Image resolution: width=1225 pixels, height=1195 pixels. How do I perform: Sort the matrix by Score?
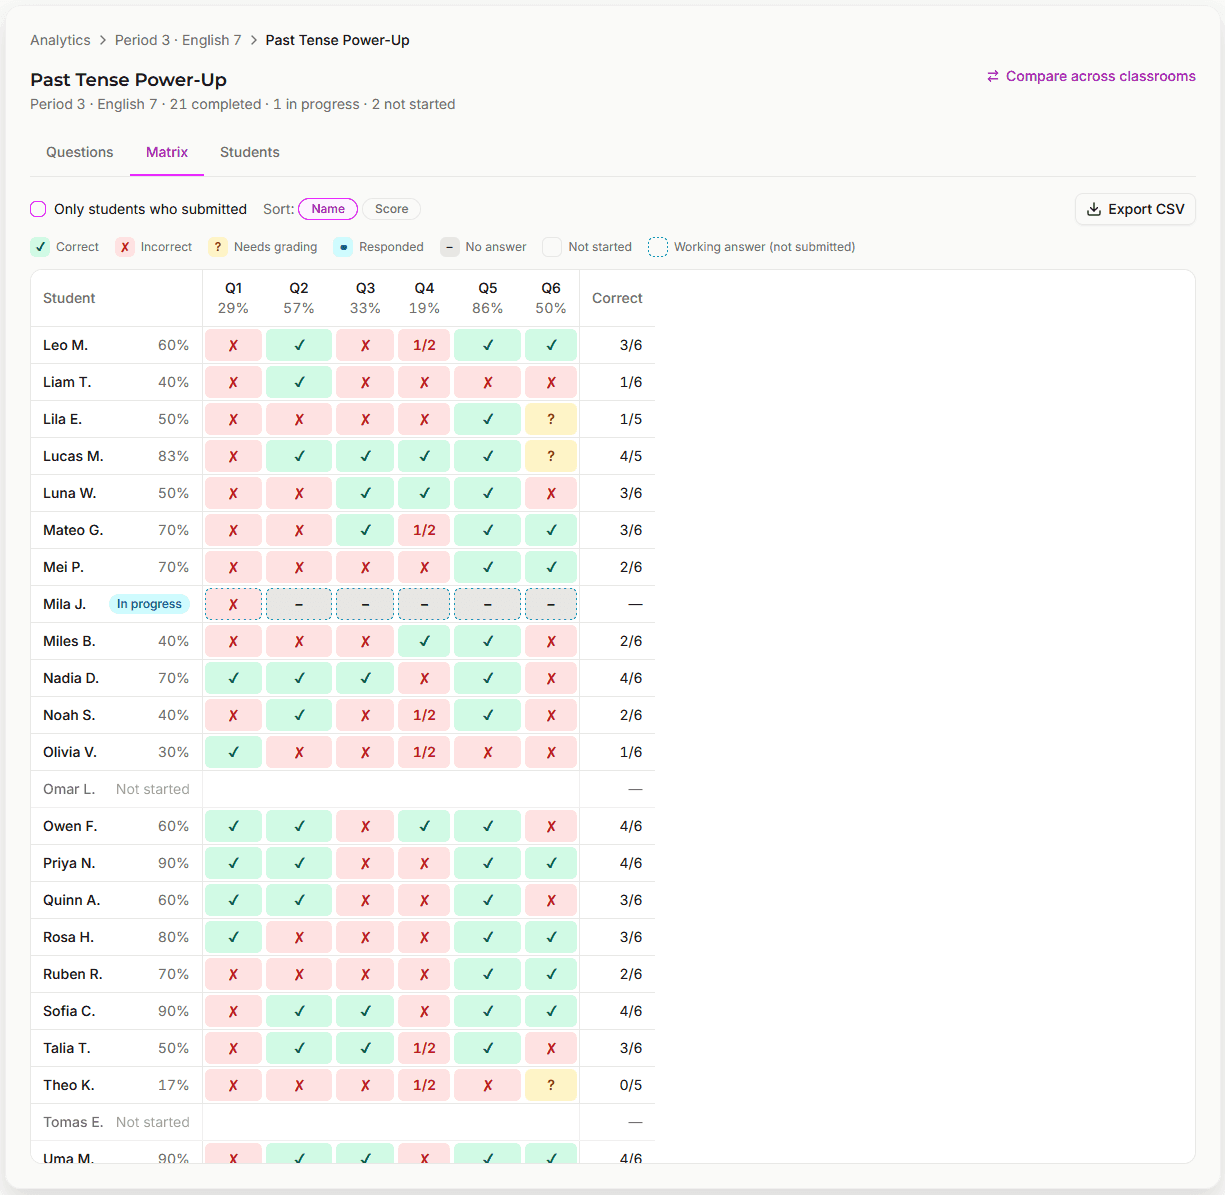[391, 209]
